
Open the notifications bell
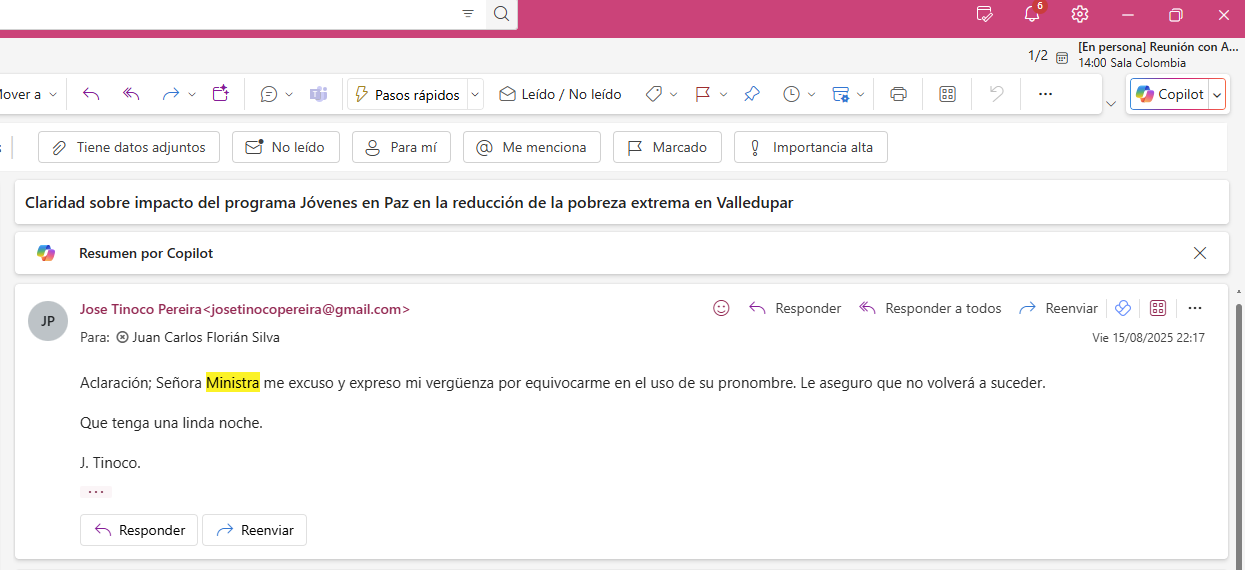click(1033, 14)
